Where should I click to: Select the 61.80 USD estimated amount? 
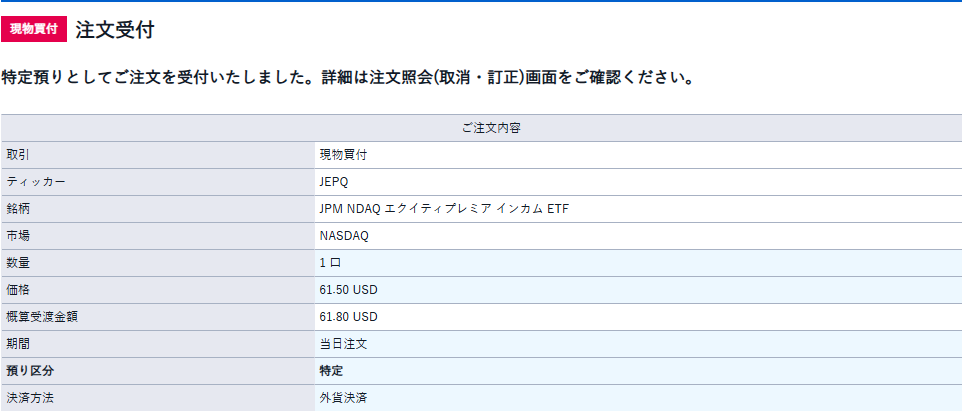(x=348, y=317)
